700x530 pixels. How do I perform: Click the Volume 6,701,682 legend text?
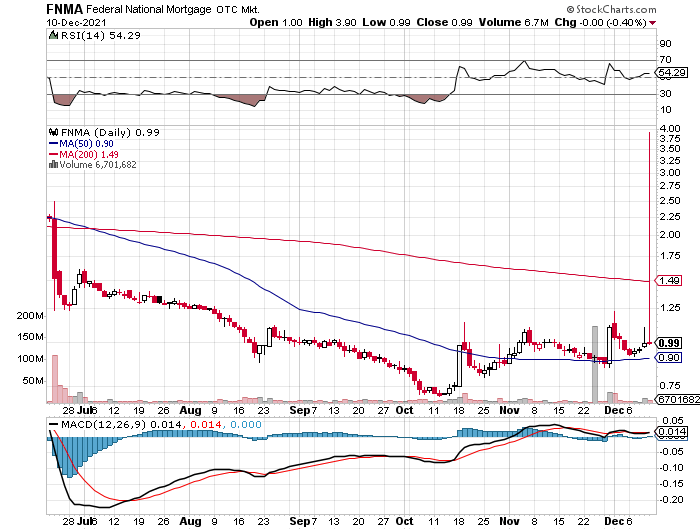(x=98, y=165)
